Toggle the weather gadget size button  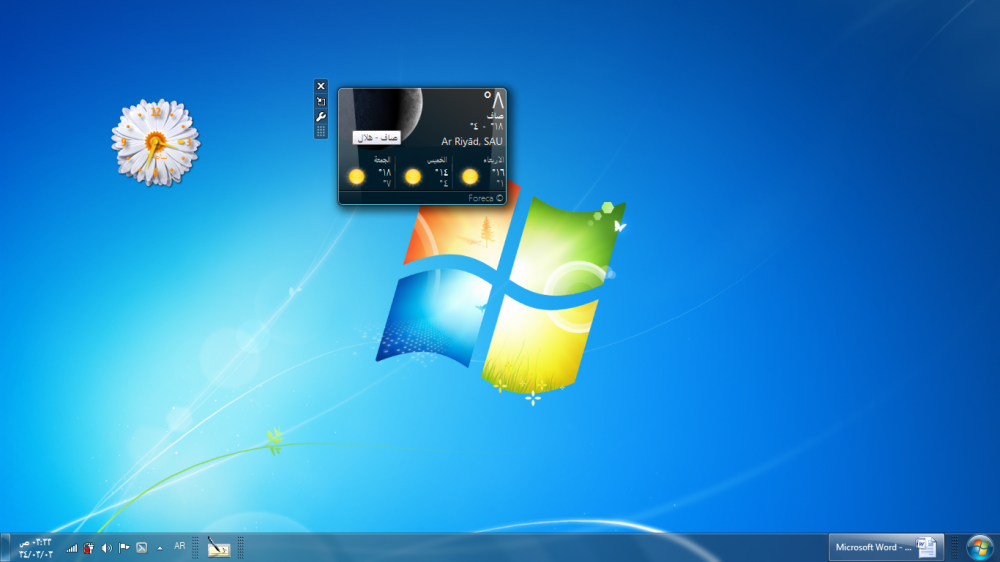321,101
